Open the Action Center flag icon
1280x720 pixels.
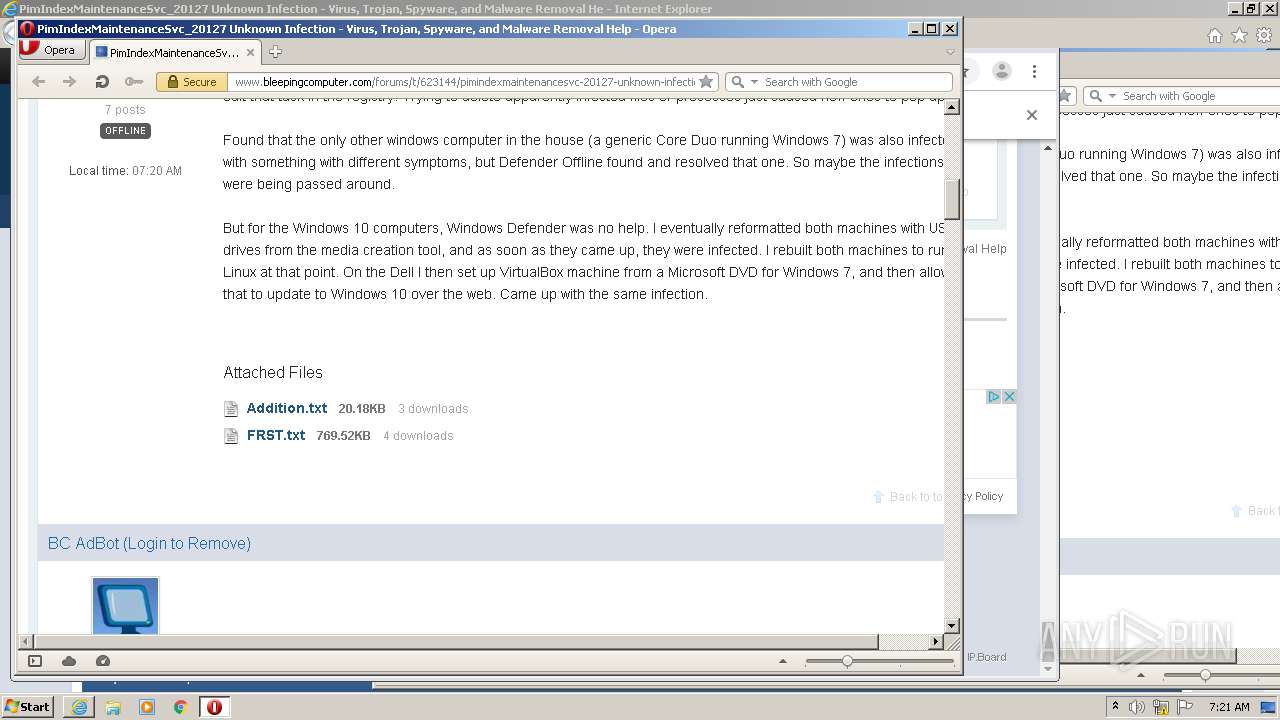click(x=1185, y=707)
